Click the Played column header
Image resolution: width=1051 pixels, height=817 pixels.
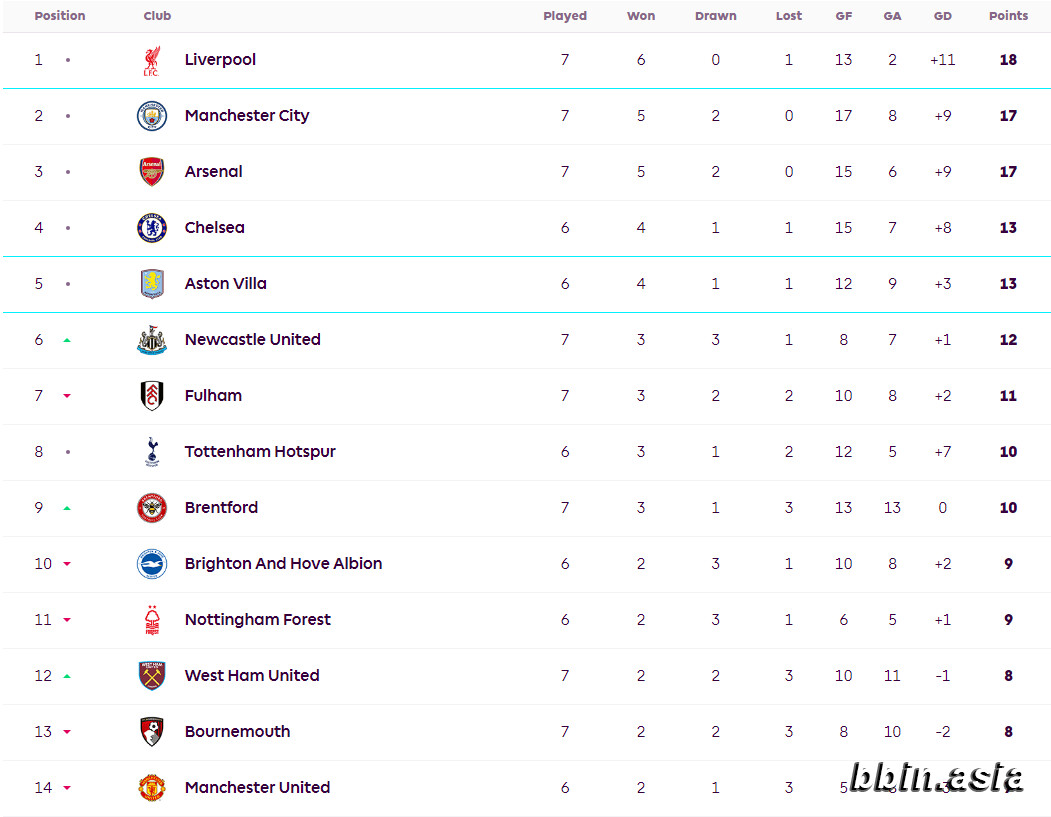tap(565, 15)
